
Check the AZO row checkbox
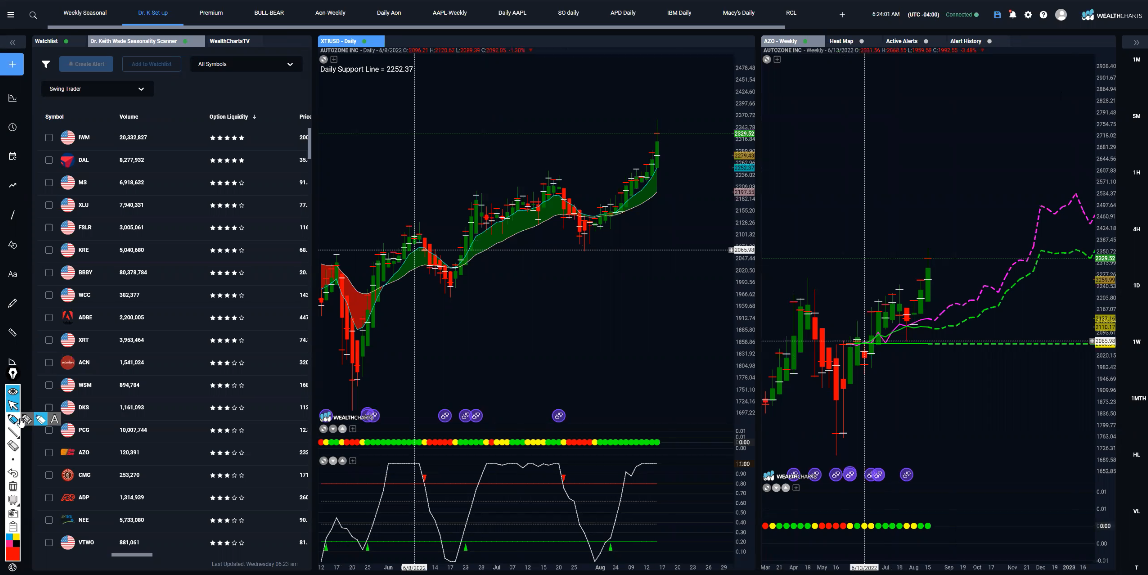point(49,453)
